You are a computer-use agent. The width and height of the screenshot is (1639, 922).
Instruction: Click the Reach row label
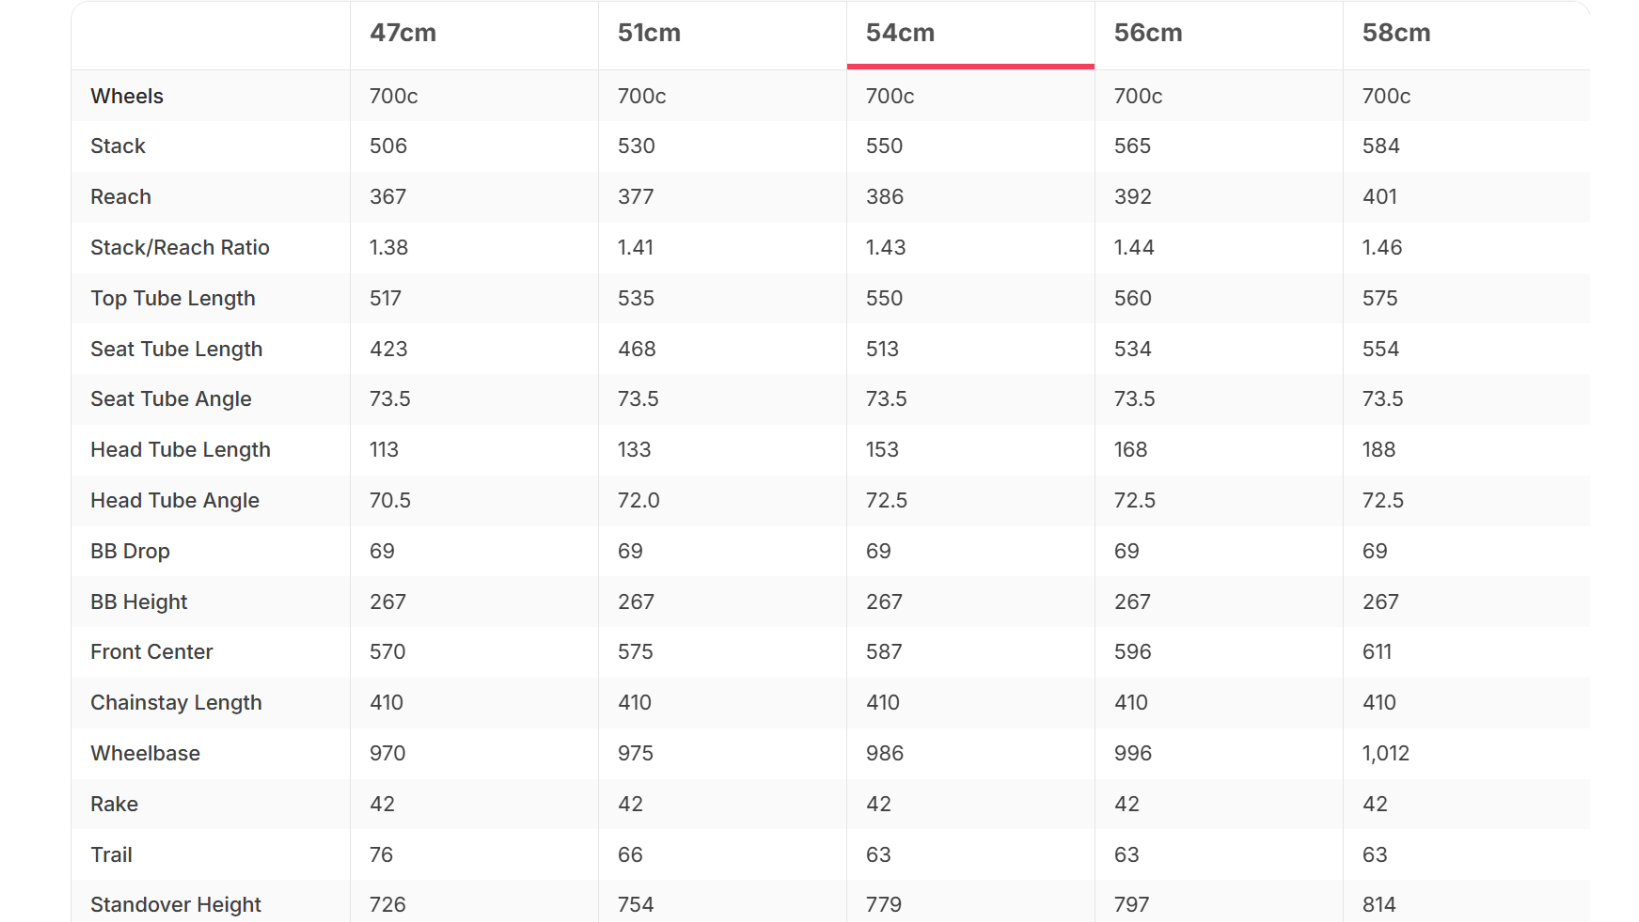[x=121, y=197]
